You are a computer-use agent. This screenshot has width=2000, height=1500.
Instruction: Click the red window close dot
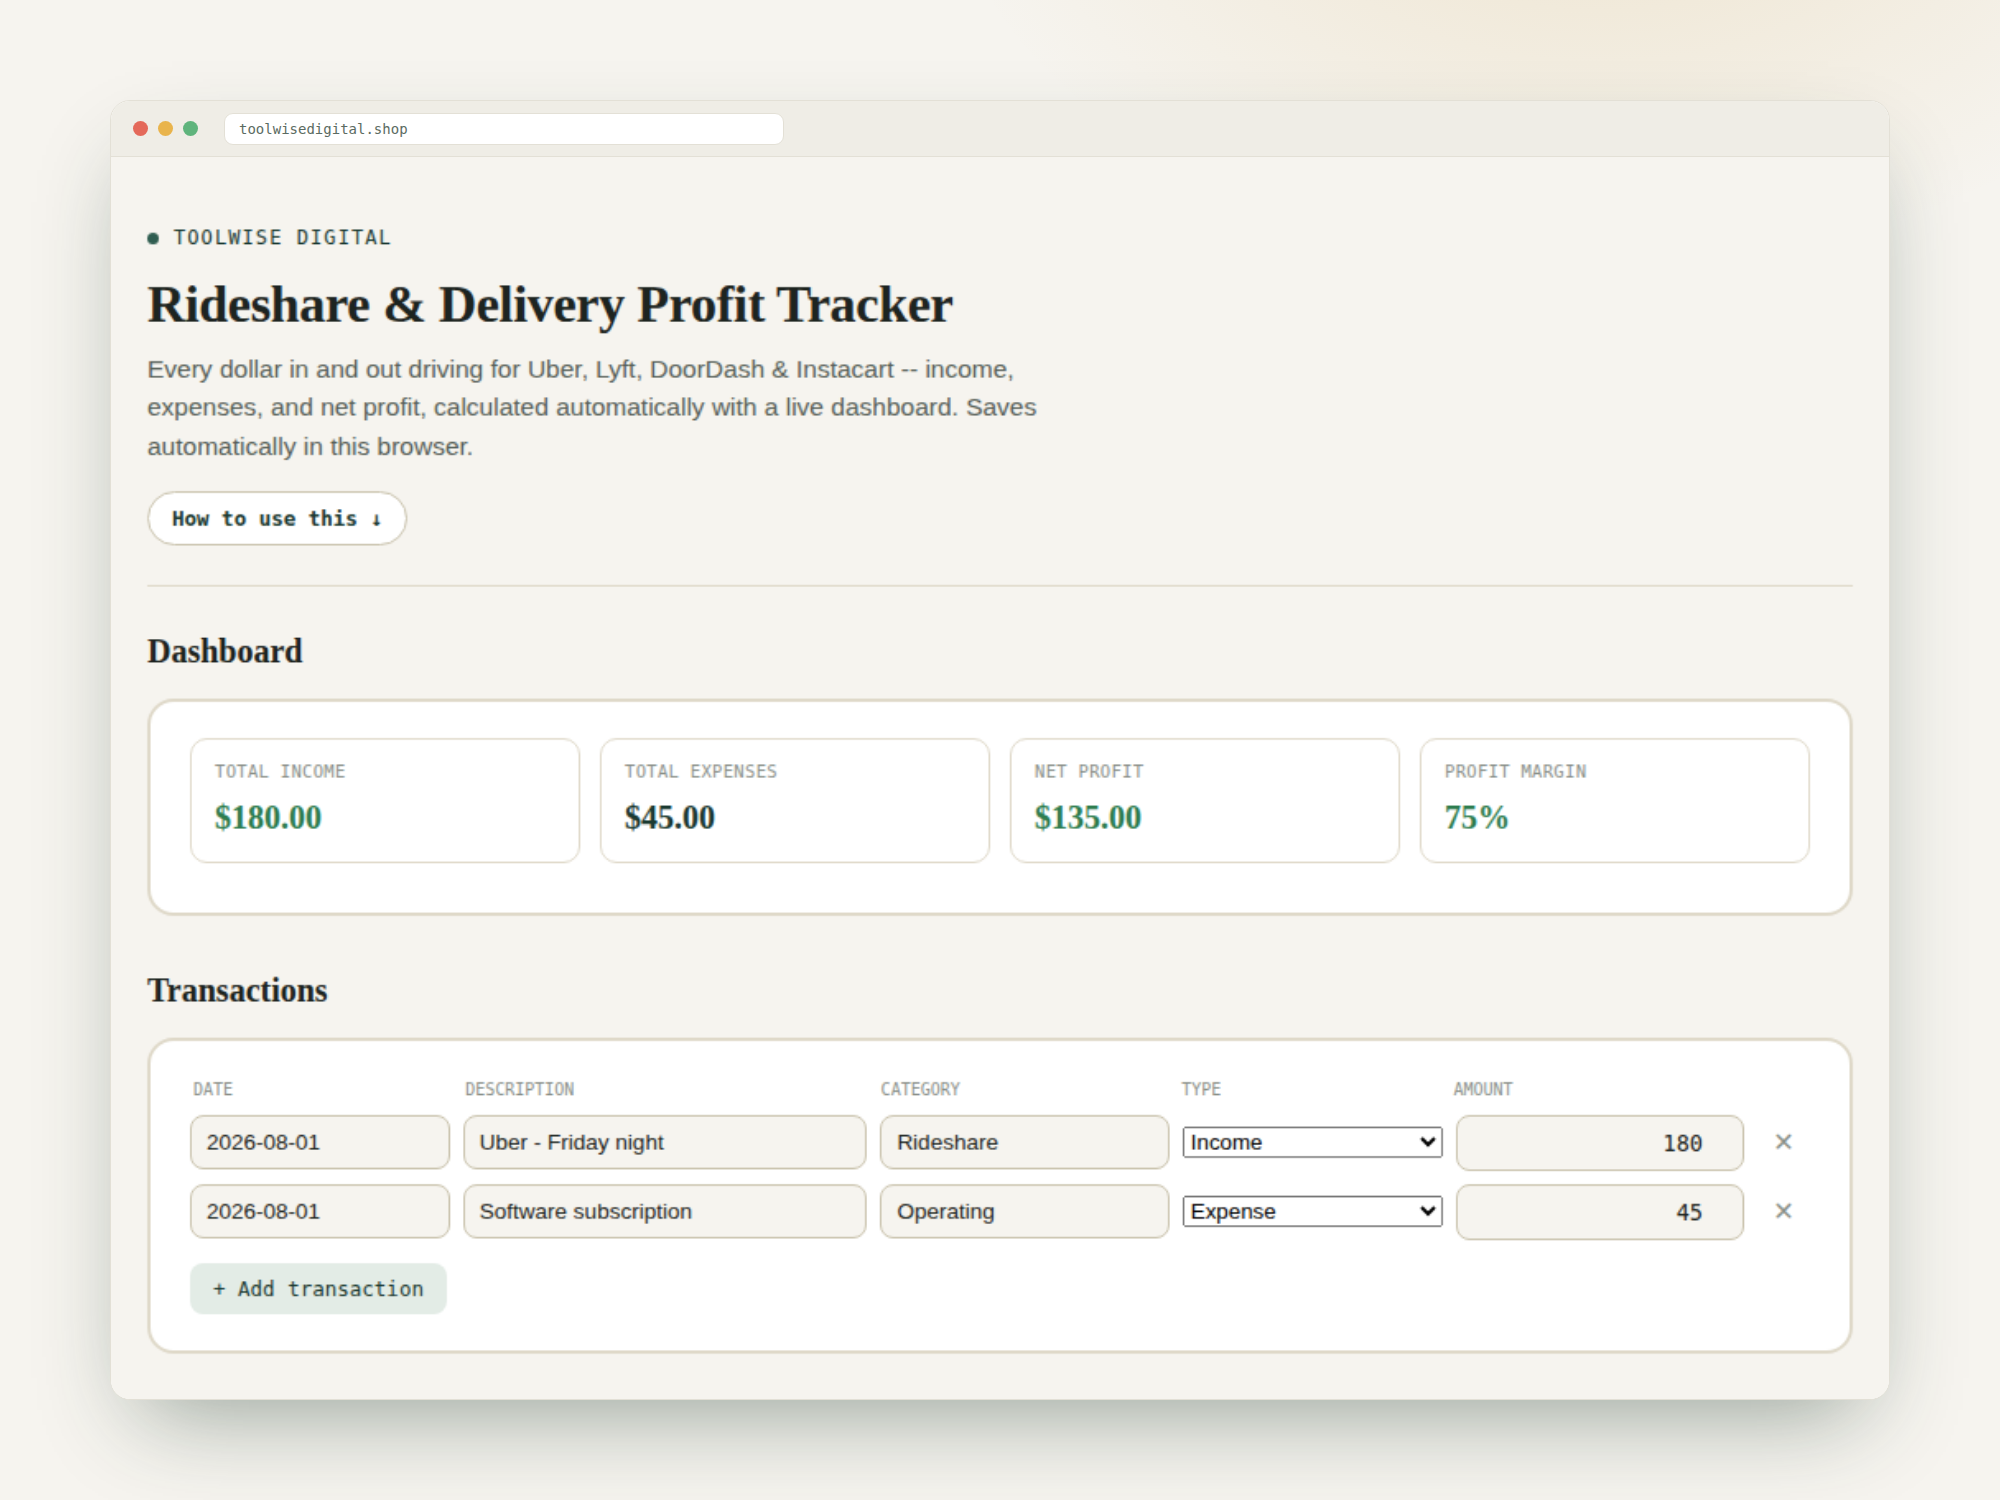coord(141,129)
